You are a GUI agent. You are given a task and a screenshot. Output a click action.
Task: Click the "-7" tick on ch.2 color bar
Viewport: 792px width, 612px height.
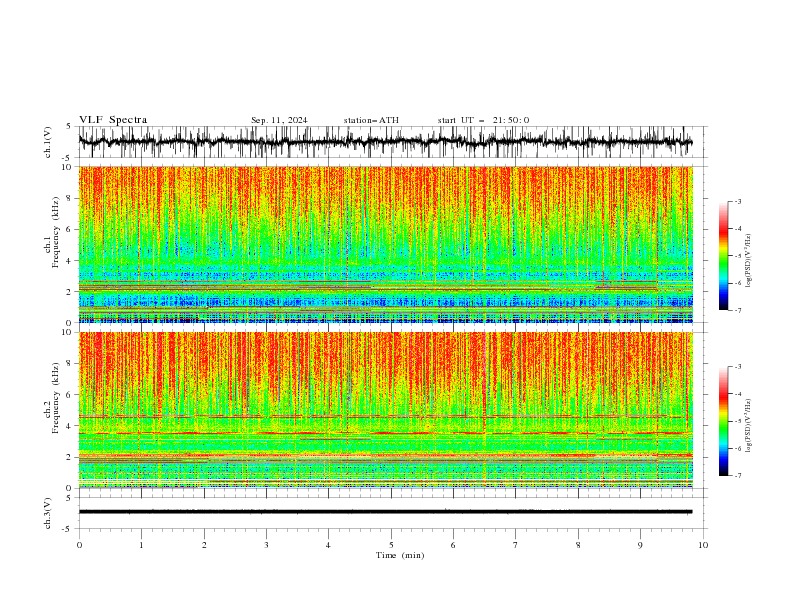click(x=738, y=475)
